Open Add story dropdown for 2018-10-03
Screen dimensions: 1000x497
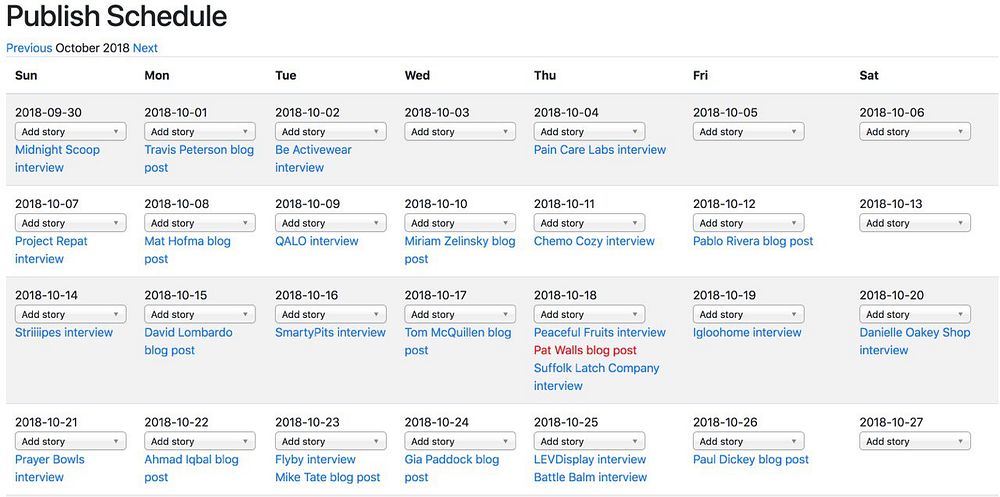460,132
